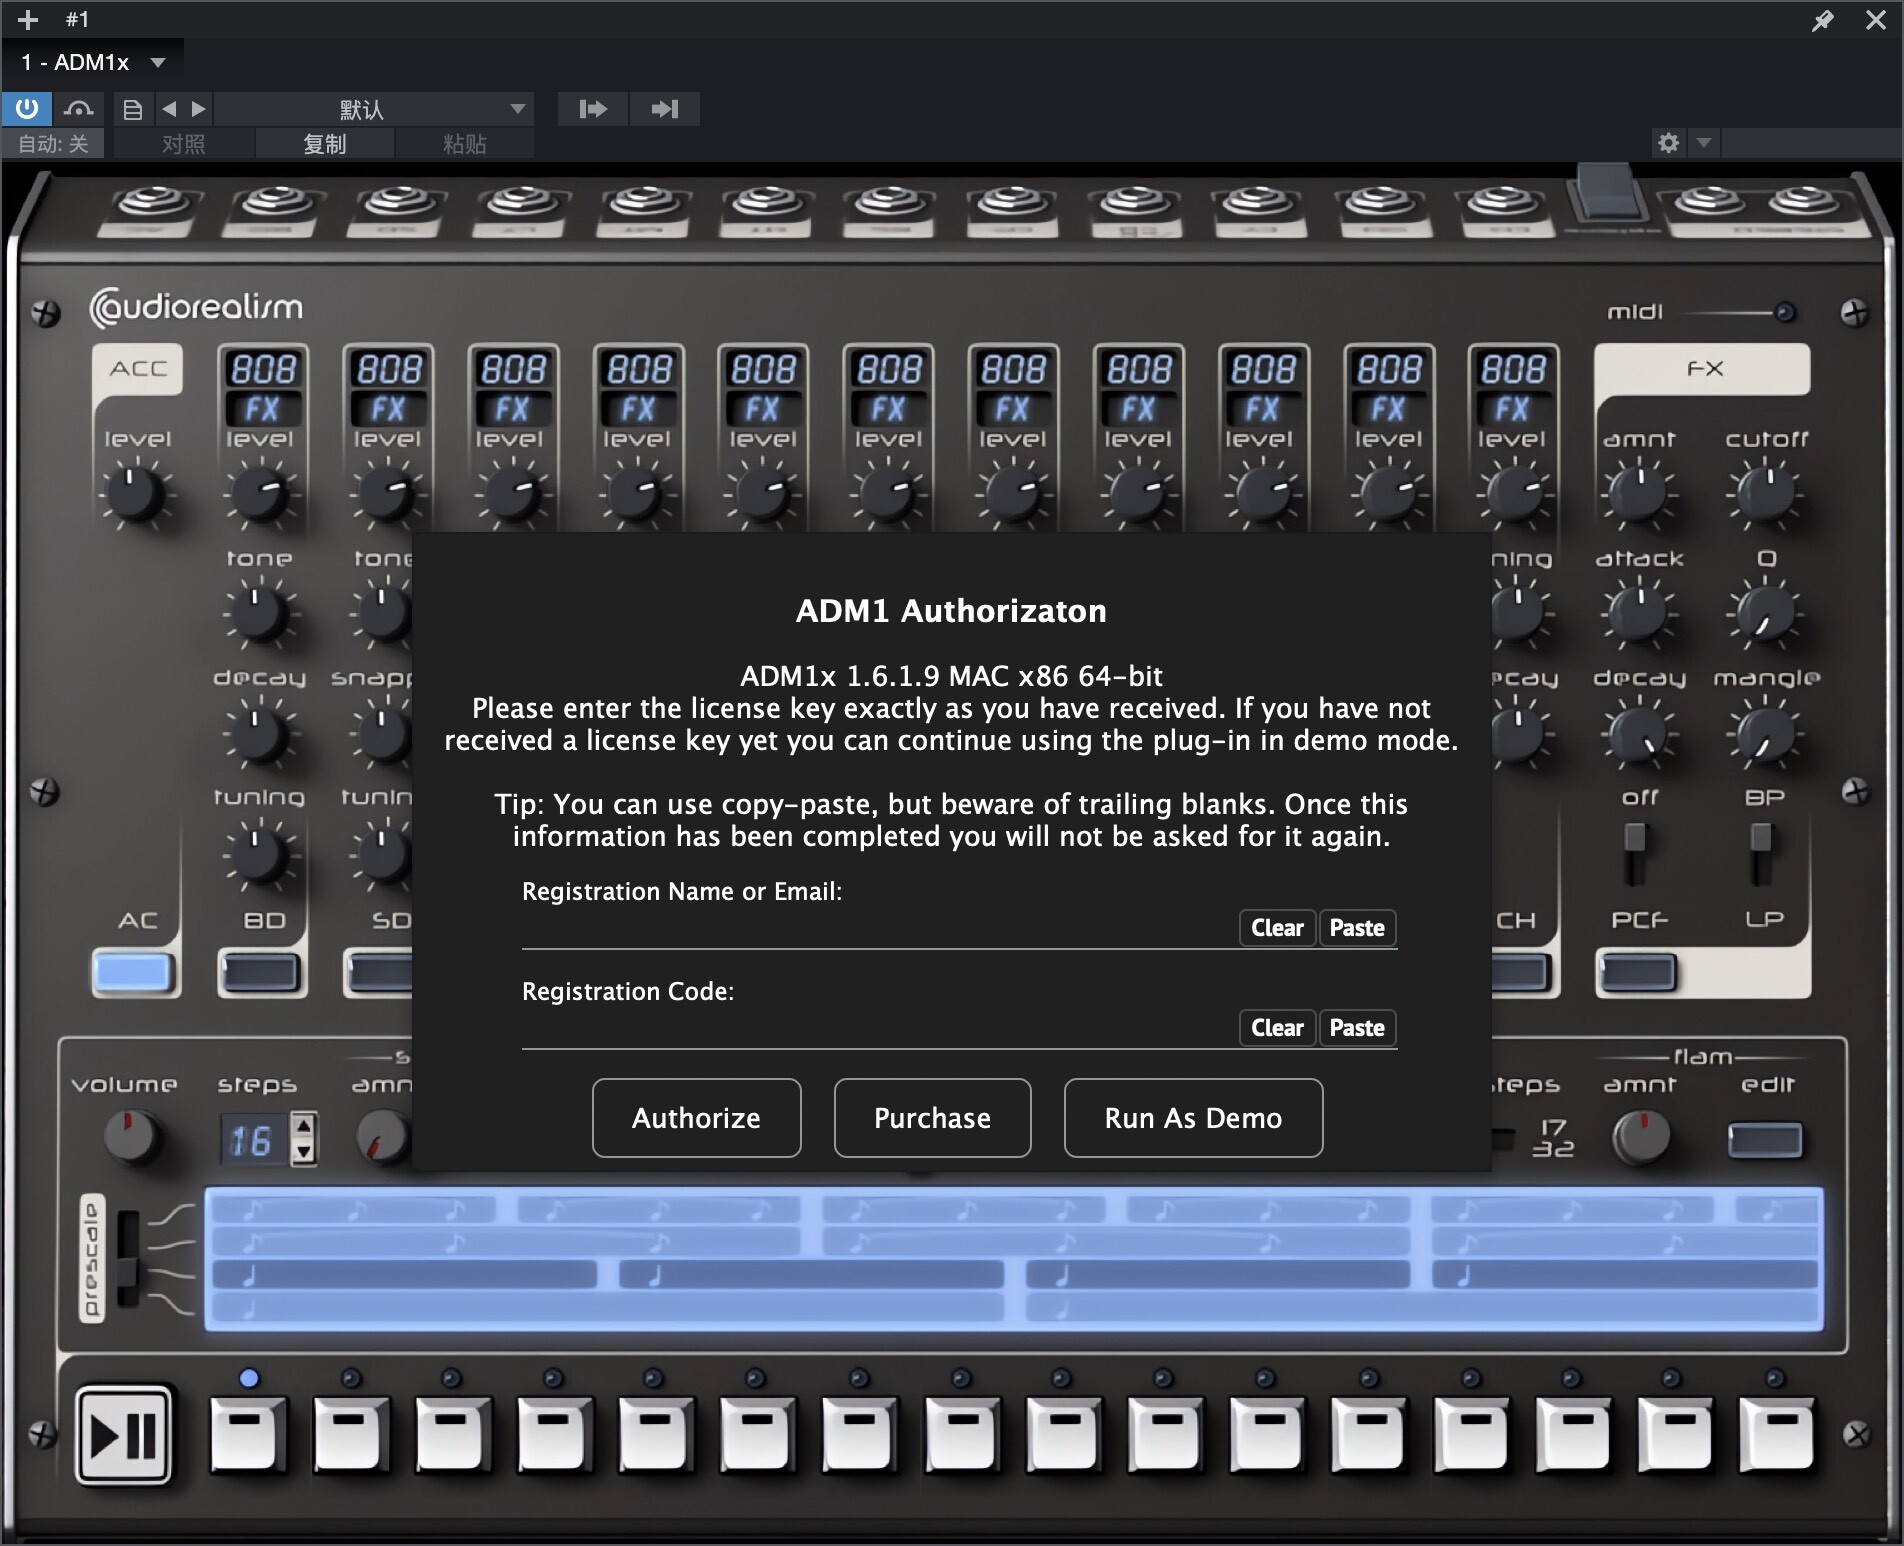1904x1546 pixels.
Task: Click the BD tone knob
Action: (259, 612)
